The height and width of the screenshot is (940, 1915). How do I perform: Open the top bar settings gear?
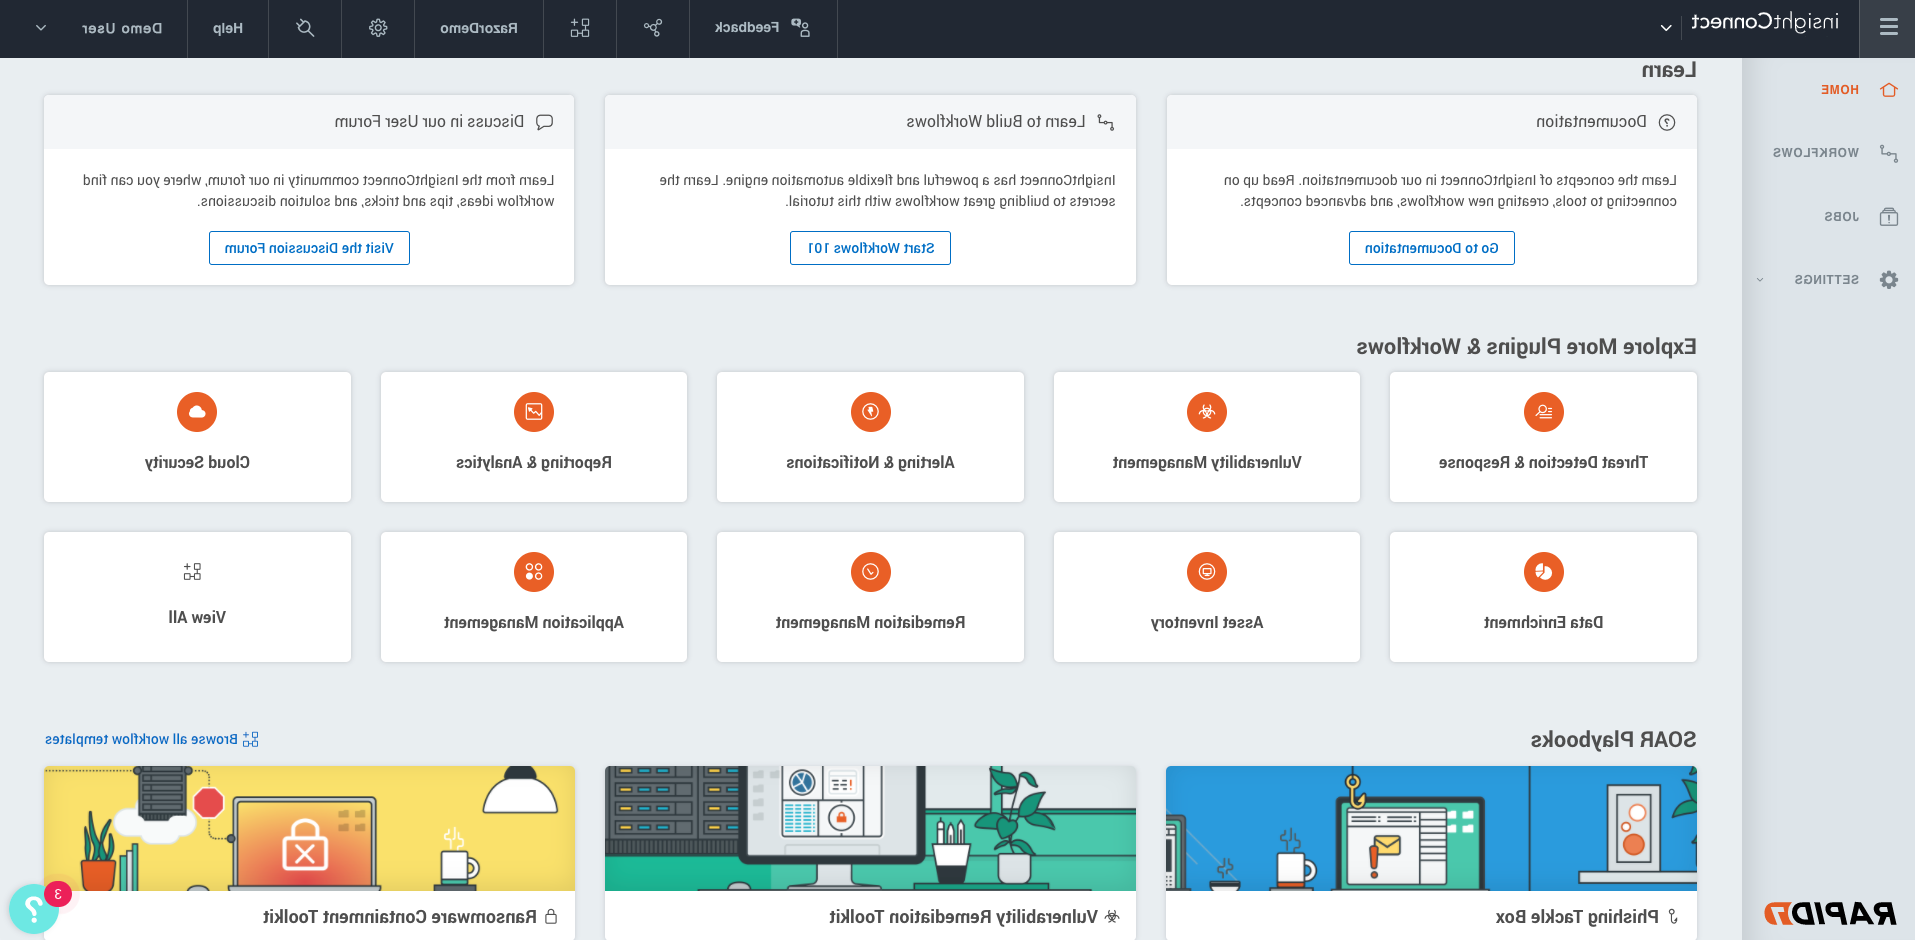(378, 28)
